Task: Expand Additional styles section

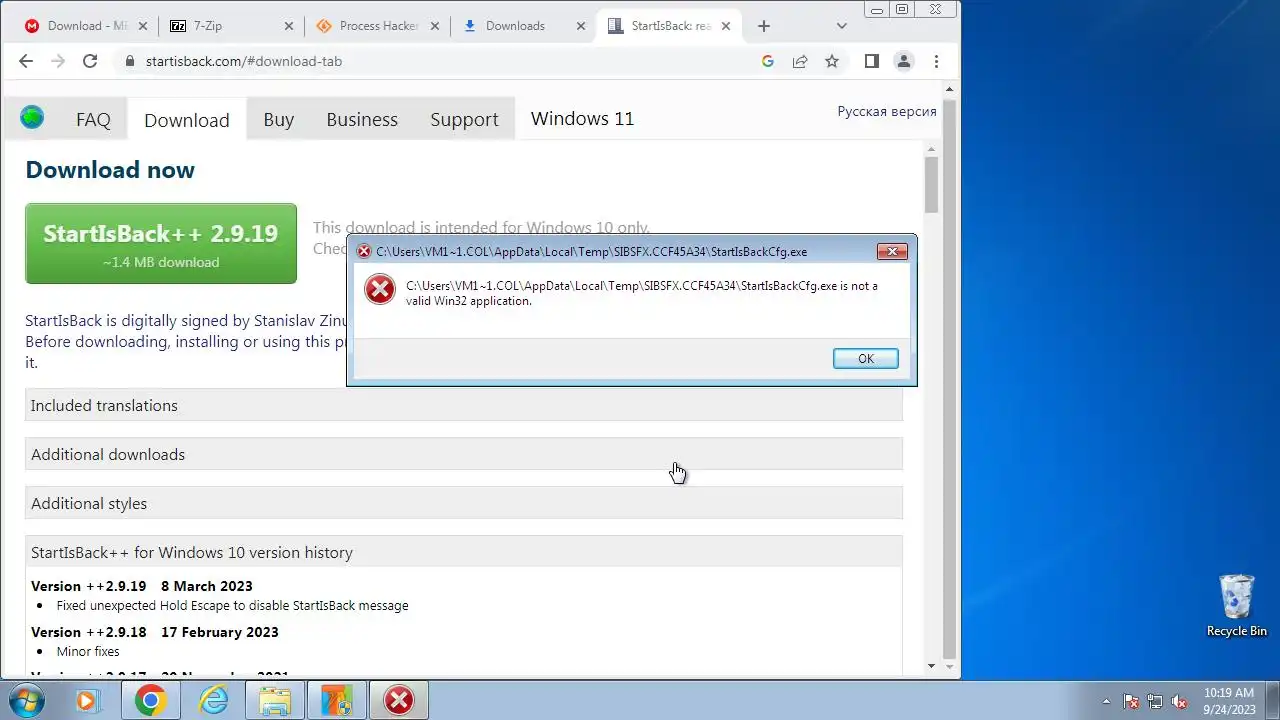Action: (x=464, y=503)
